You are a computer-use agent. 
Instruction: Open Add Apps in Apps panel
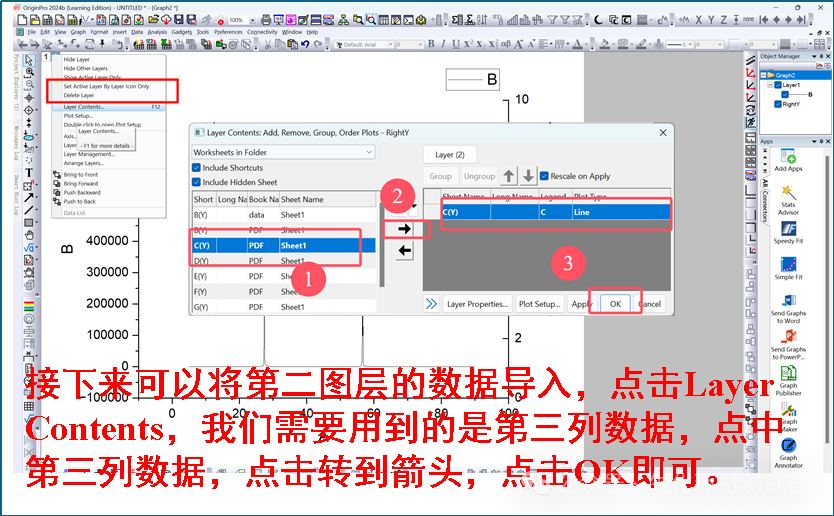pos(788,160)
